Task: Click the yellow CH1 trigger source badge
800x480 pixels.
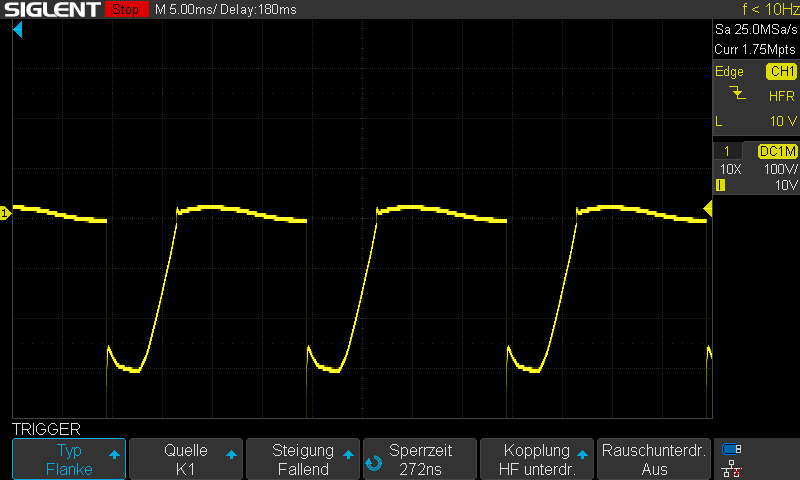Action: click(782, 71)
